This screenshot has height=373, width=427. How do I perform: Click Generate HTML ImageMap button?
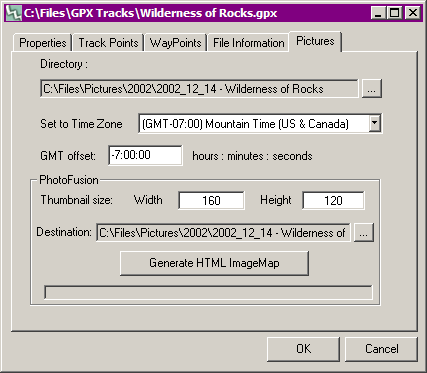point(214,263)
